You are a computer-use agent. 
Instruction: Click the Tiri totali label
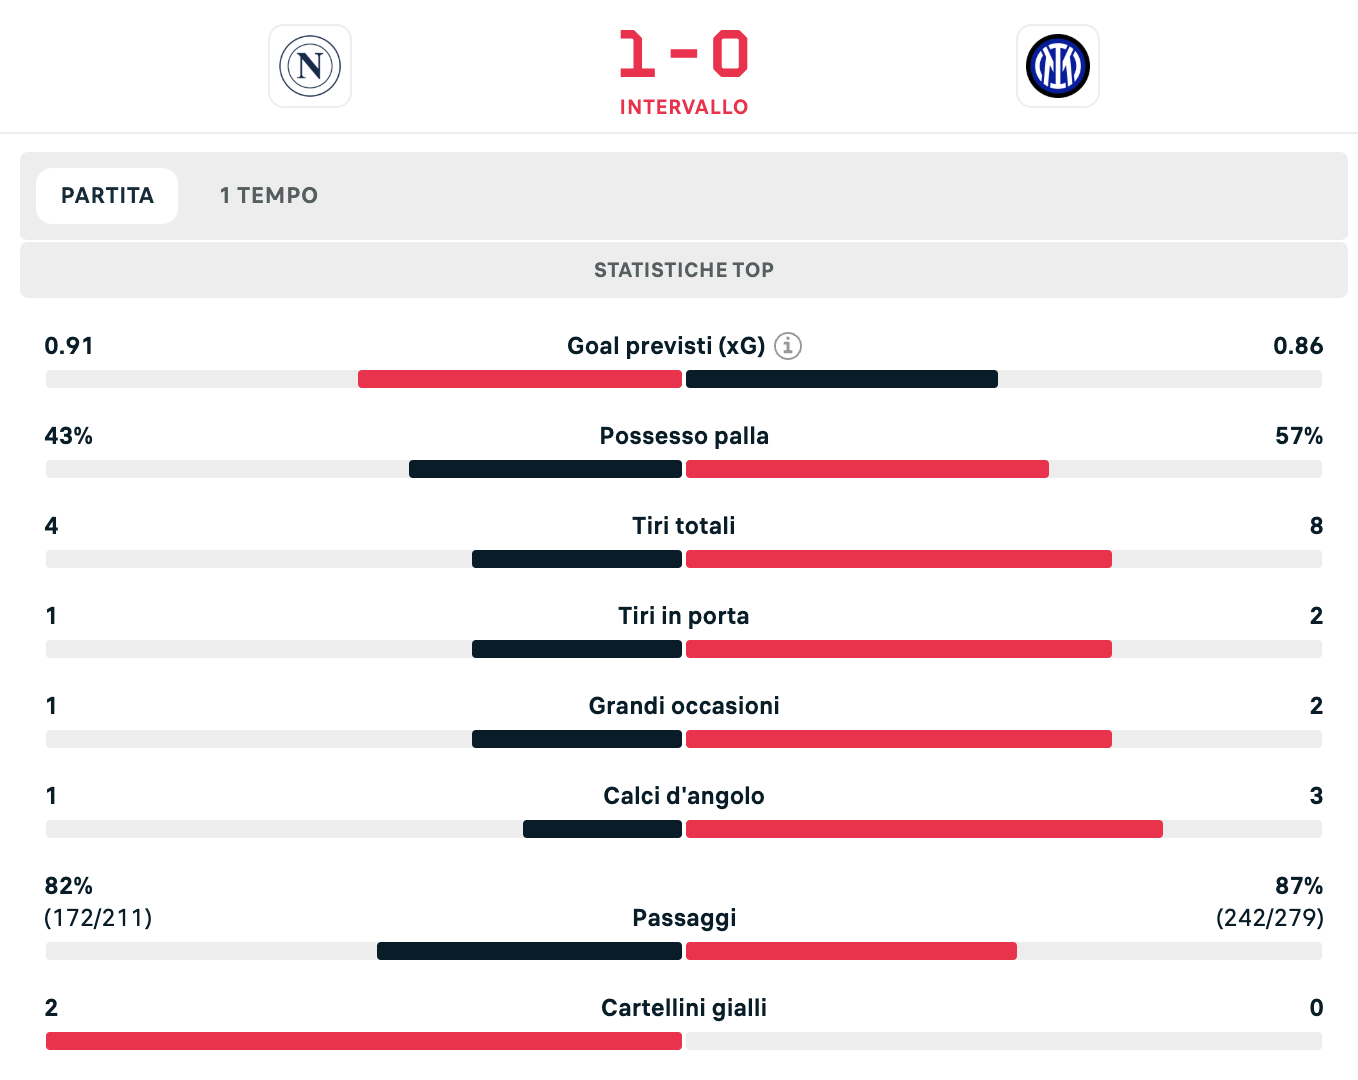click(684, 526)
